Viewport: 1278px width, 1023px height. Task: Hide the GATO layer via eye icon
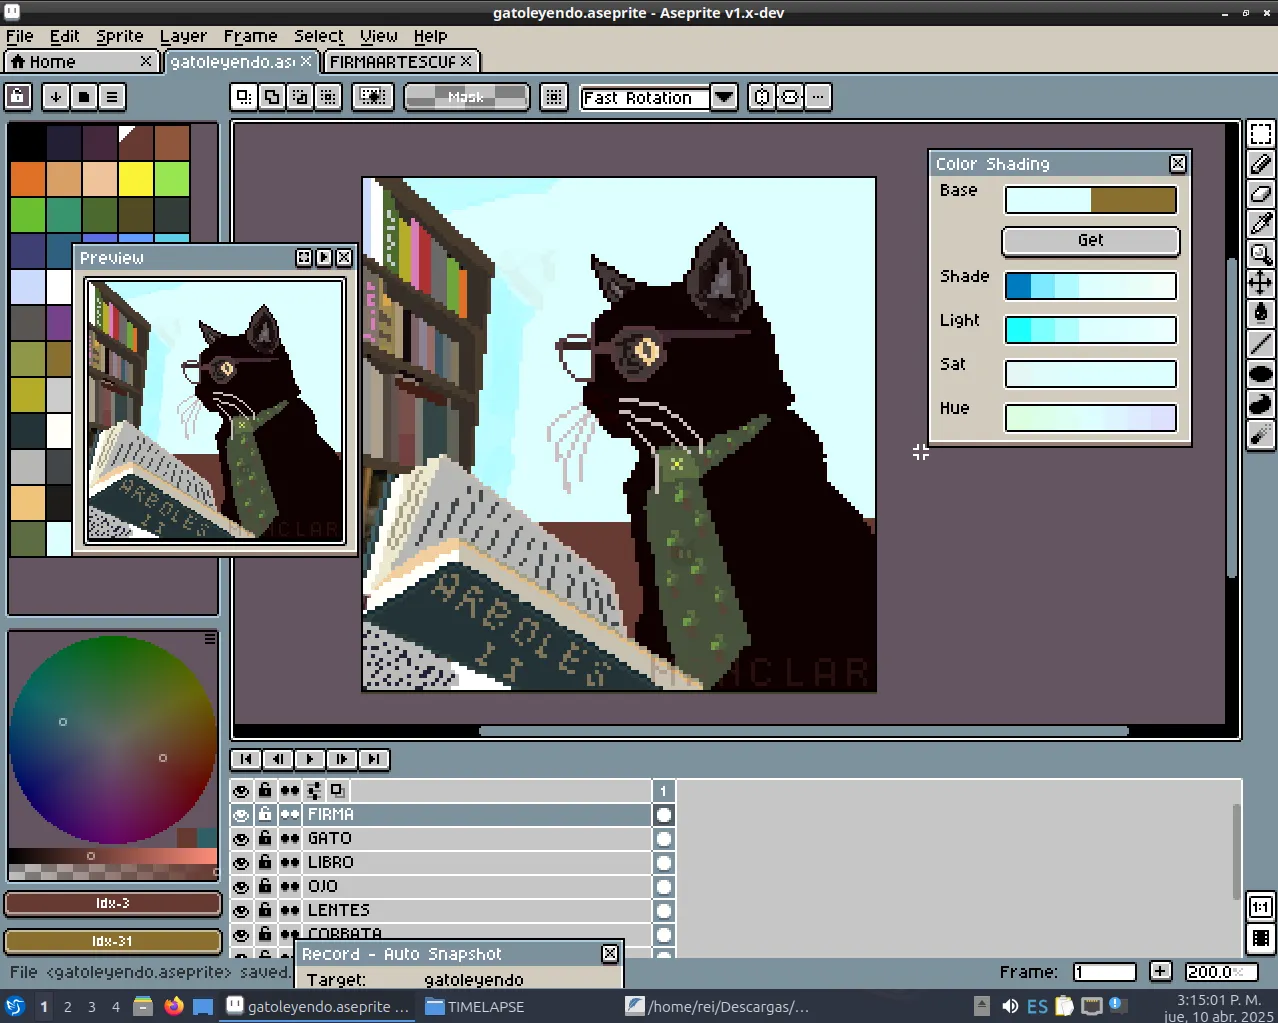coord(241,839)
